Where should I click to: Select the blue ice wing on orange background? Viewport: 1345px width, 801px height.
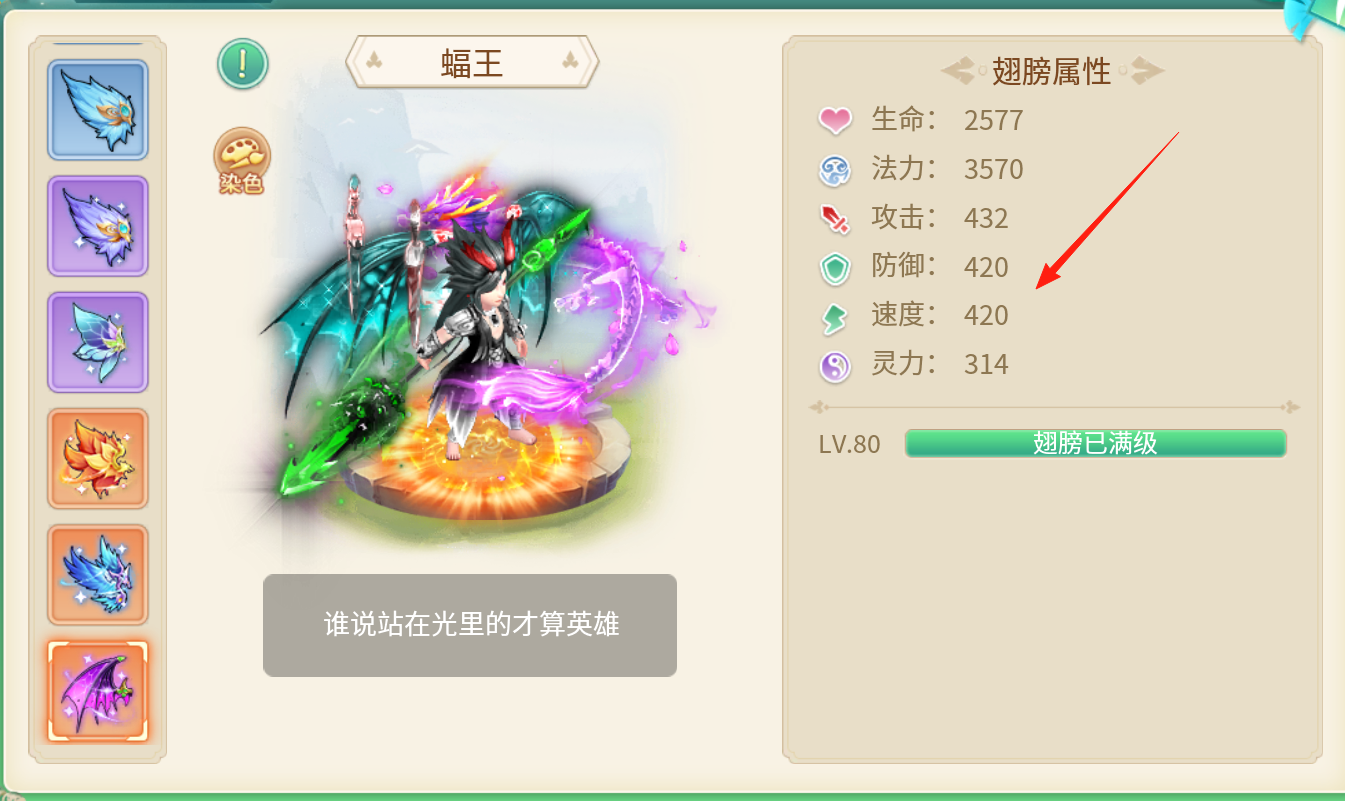point(98,575)
